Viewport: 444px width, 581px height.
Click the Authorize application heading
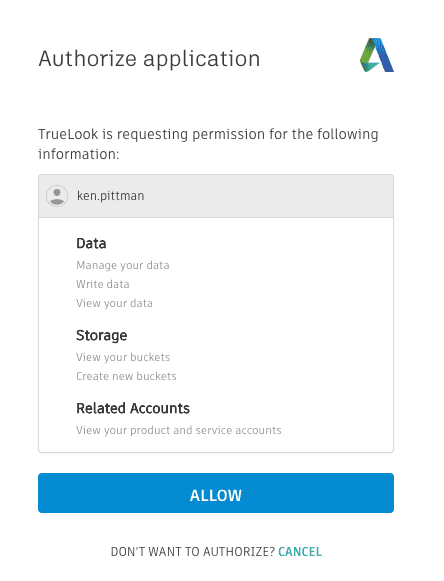point(149,59)
